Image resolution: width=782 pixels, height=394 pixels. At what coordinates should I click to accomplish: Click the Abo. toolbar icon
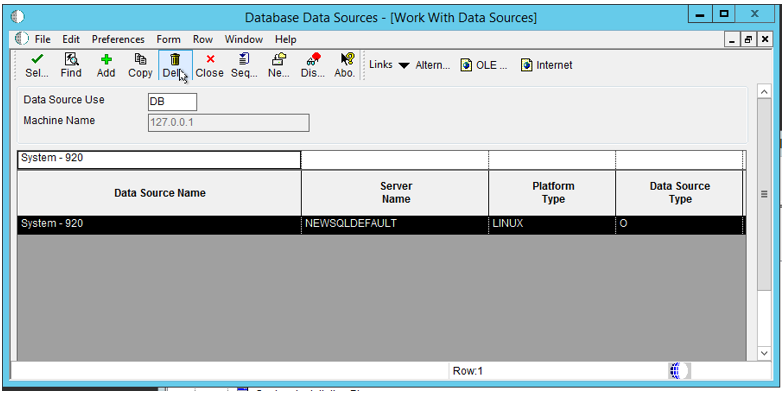pyautogui.click(x=347, y=60)
